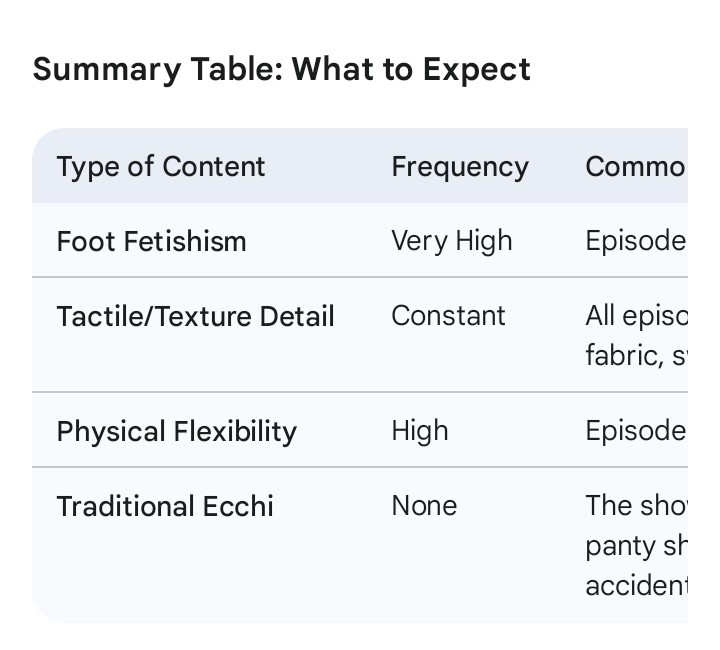Click the 'Constant' frequency cell
The height and width of the screenshot is (650, 720).
[448, 316]
